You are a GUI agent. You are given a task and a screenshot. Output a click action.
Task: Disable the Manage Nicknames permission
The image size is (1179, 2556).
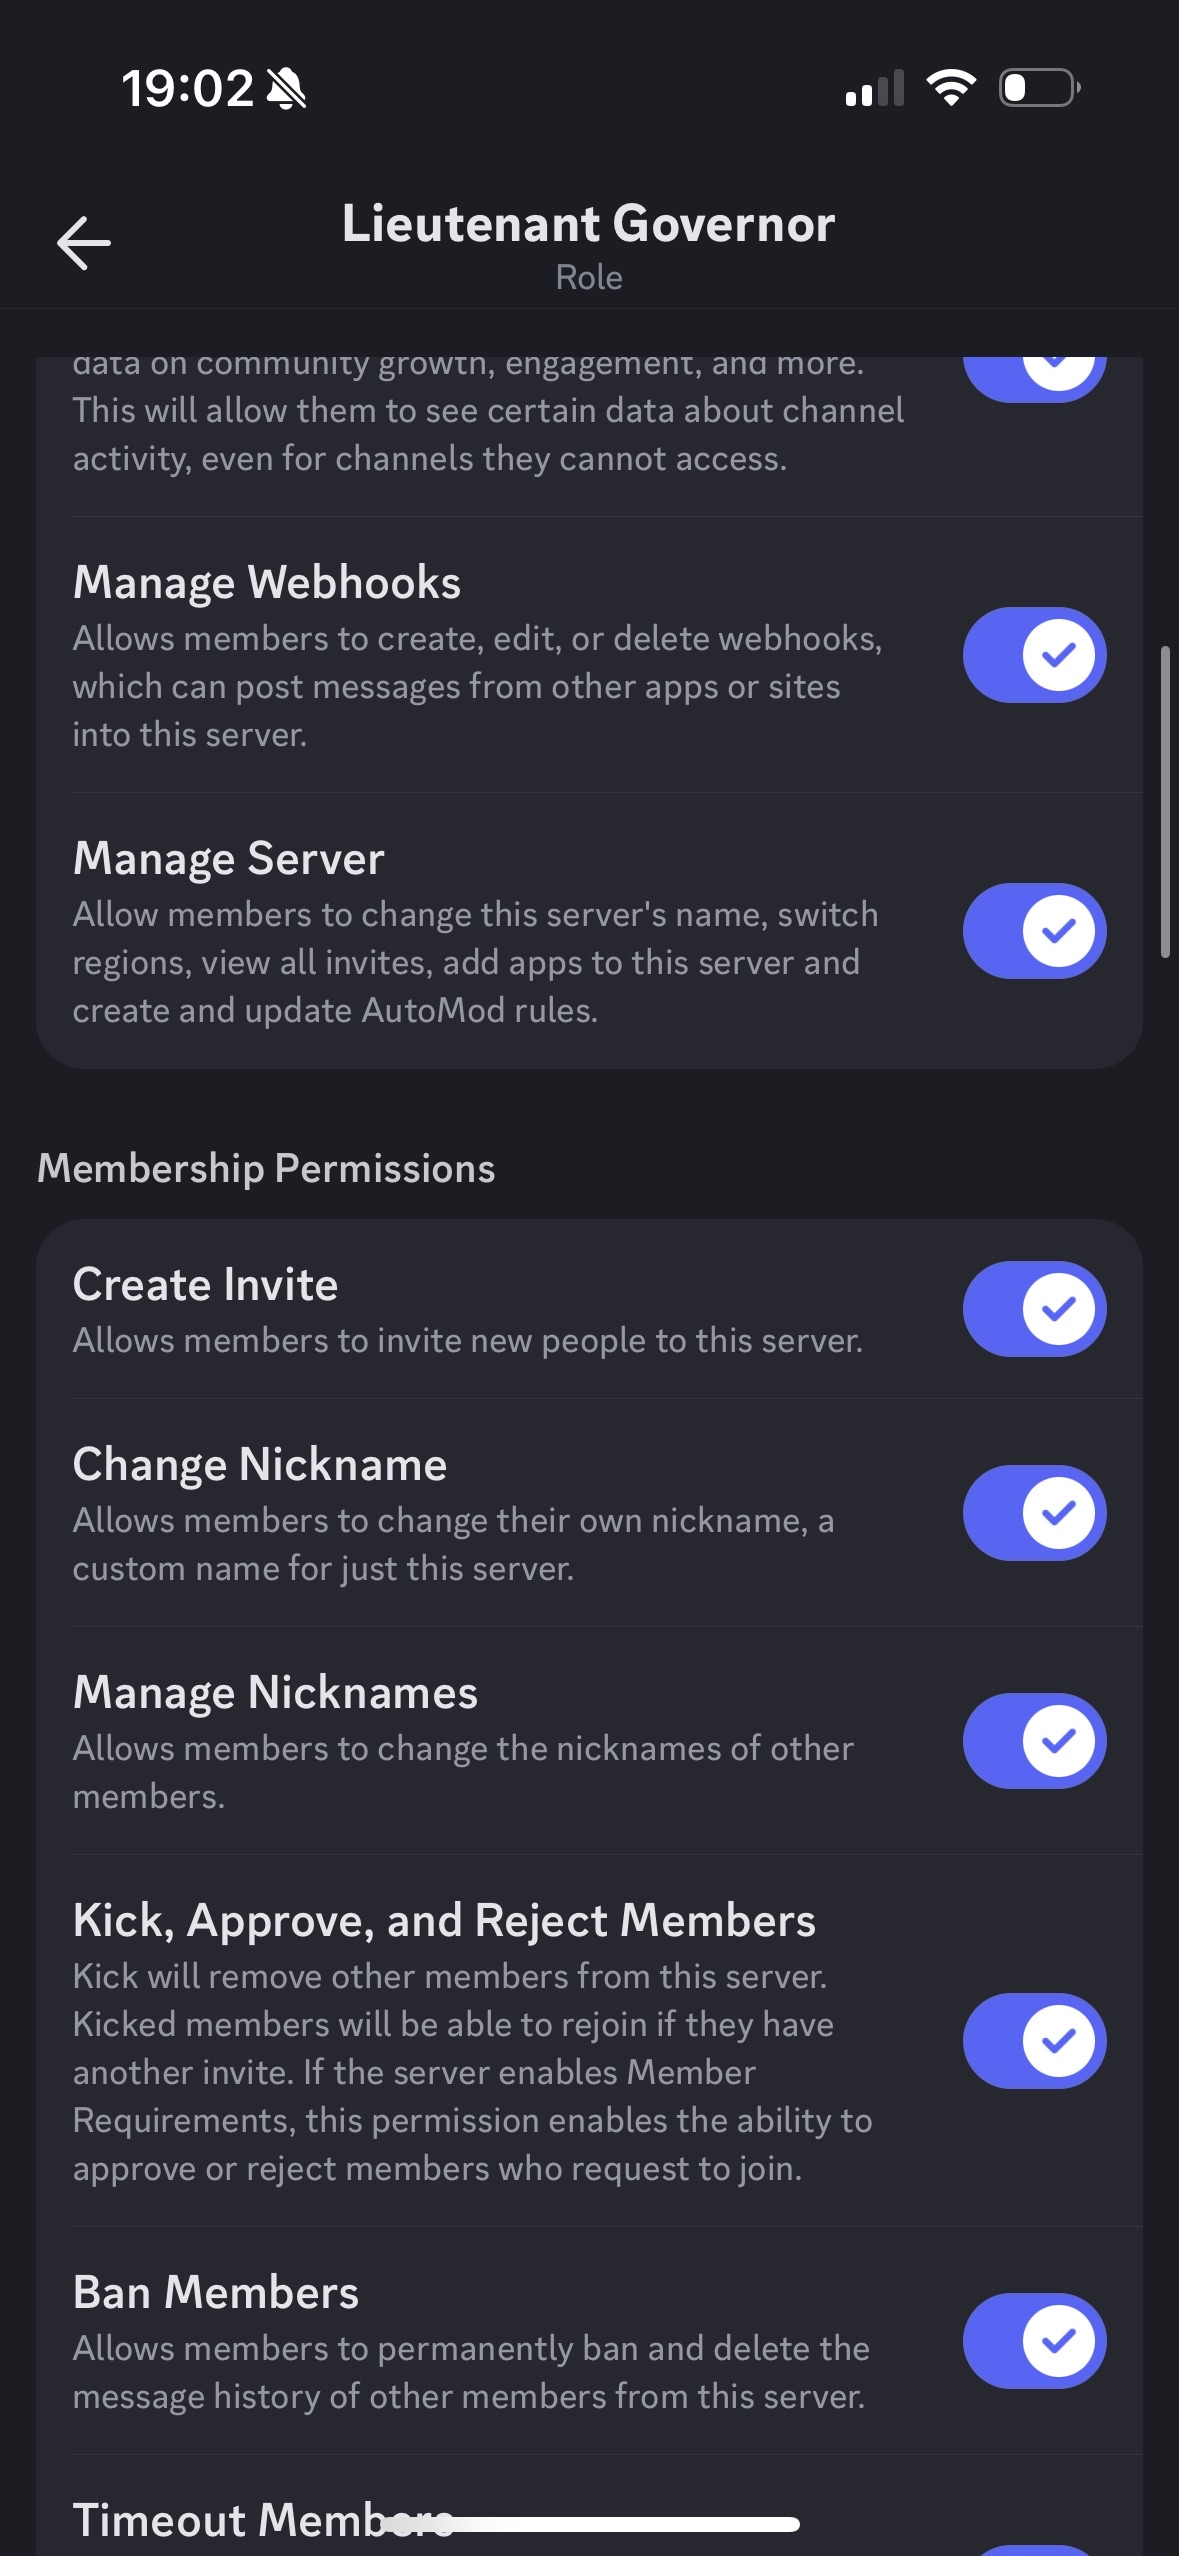coord(1034,1741)
